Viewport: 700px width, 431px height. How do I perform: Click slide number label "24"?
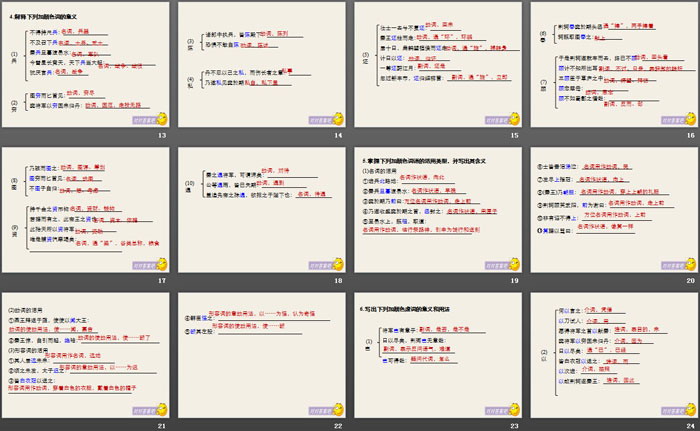691,426
